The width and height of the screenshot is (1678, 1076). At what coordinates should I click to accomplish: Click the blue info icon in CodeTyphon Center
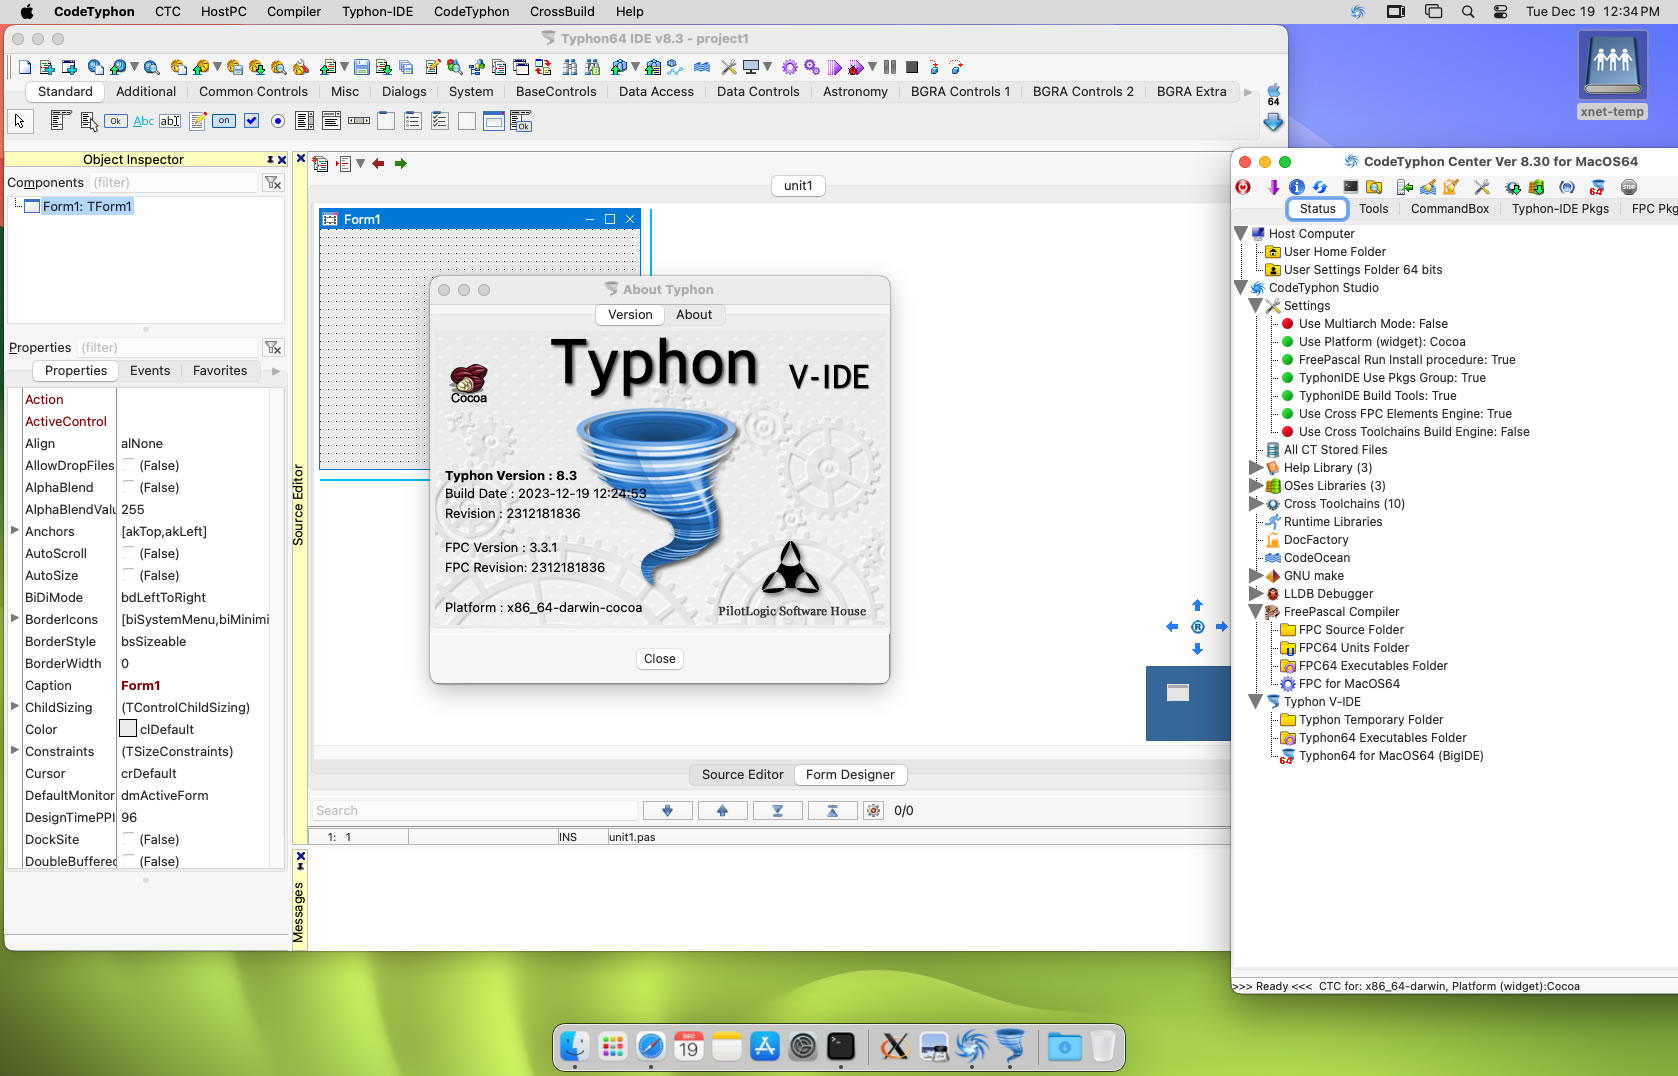(x=1297, y=187)
